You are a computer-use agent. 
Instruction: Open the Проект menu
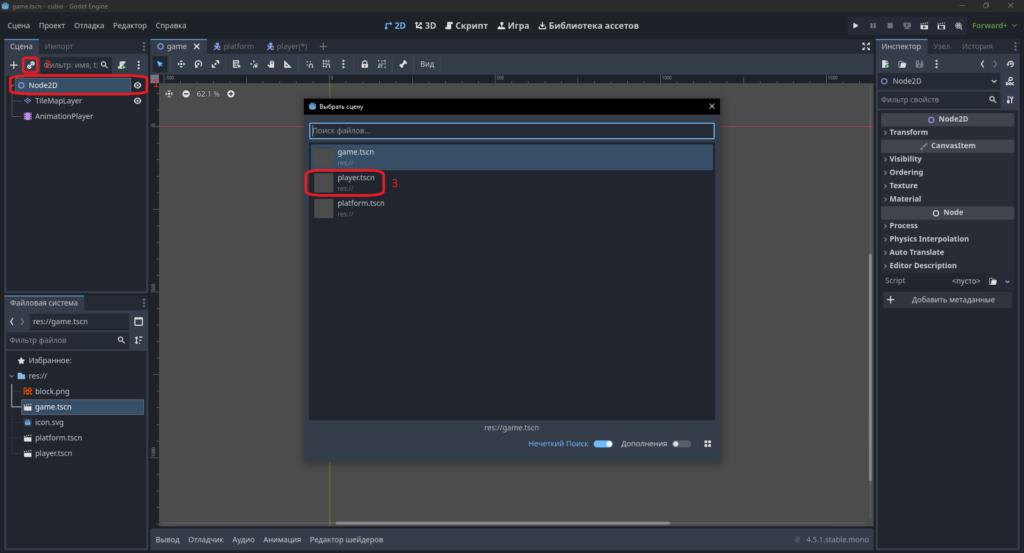click(52, 25)
